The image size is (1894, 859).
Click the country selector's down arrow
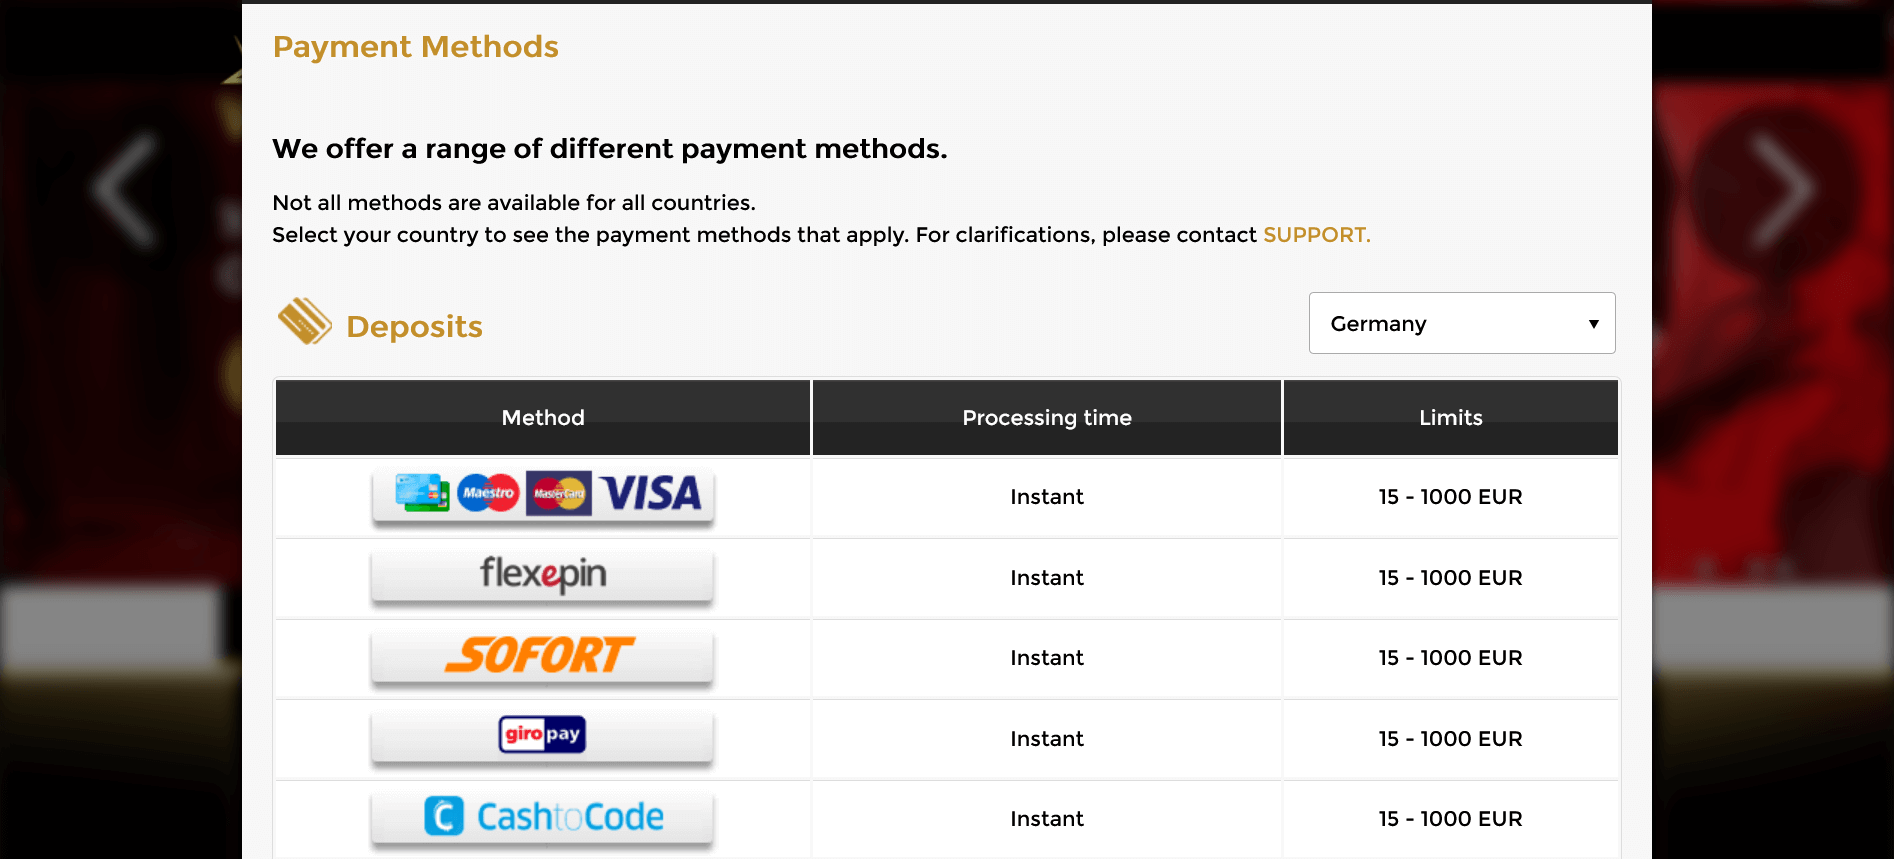pyautogui.click(x=1593, y=324)
